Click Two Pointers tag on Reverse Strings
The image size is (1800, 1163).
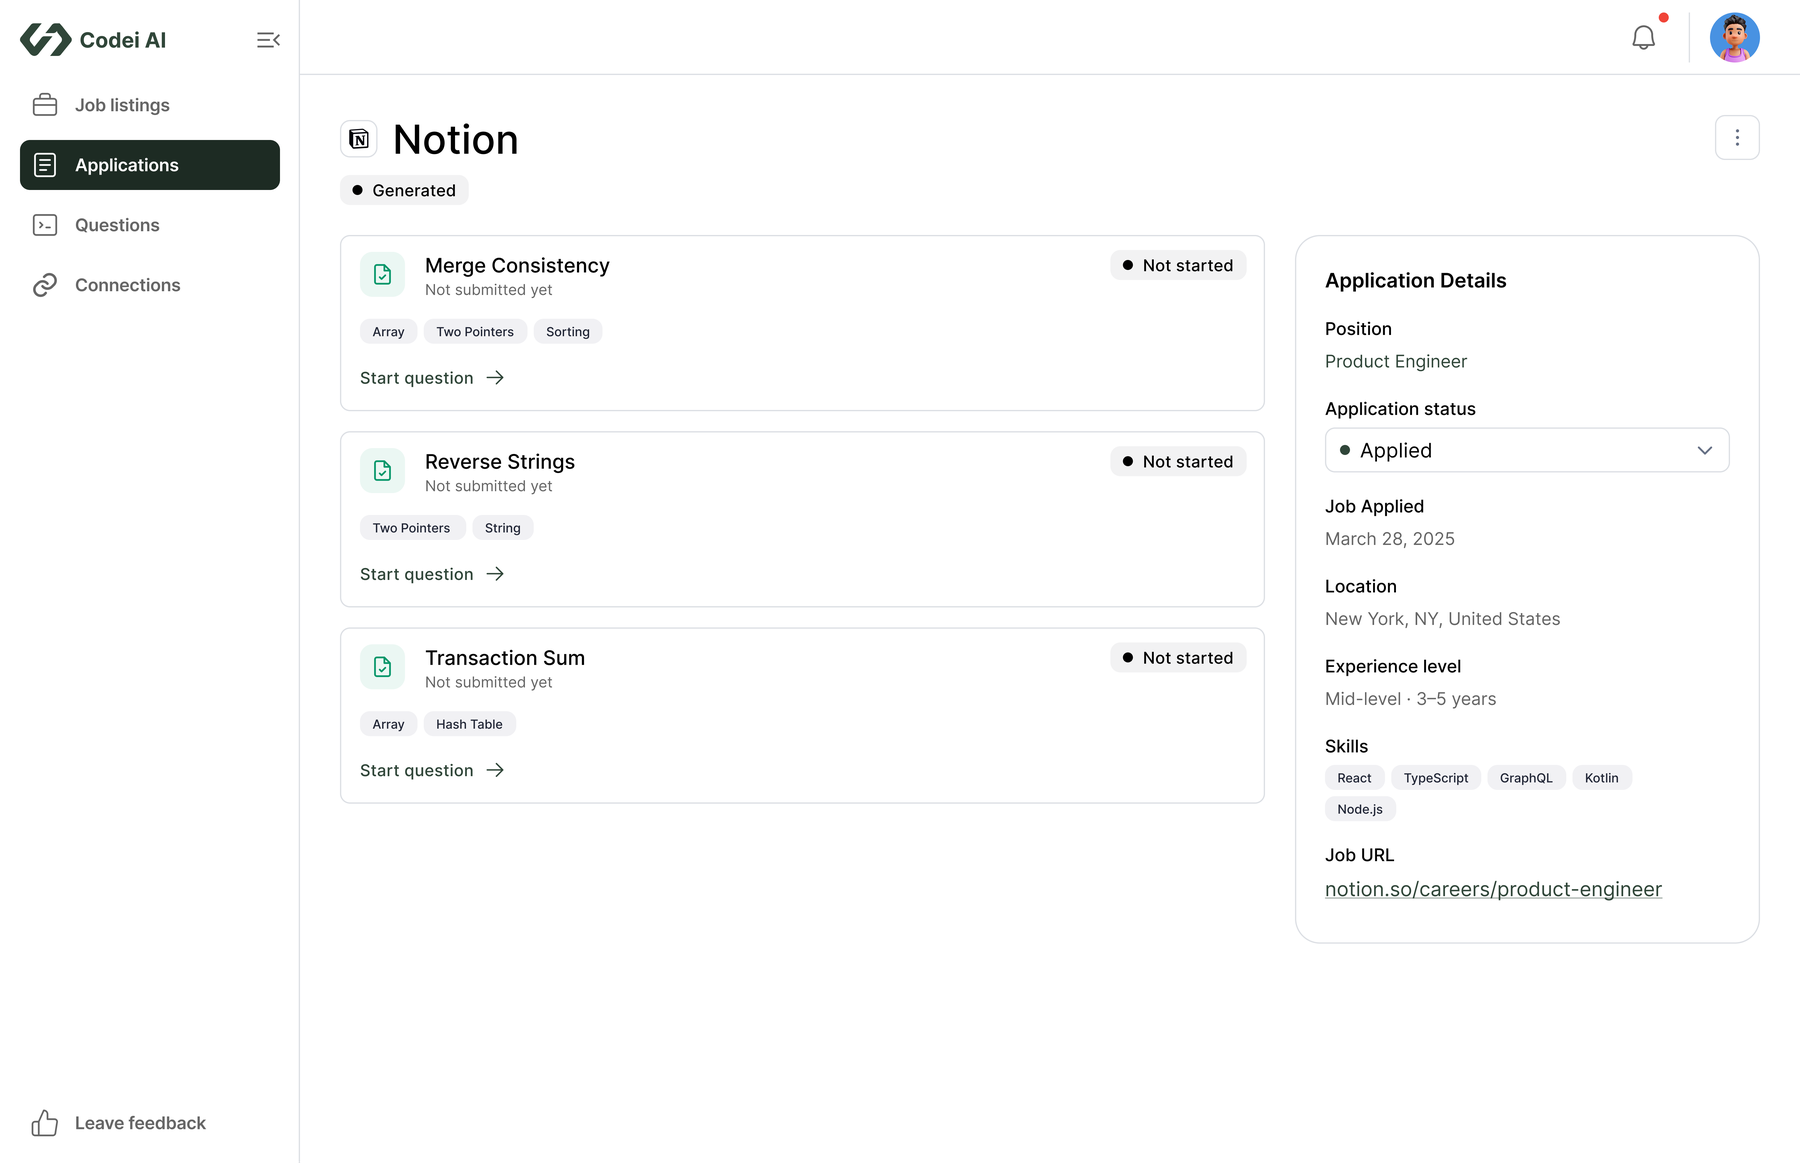coord(412,528)
